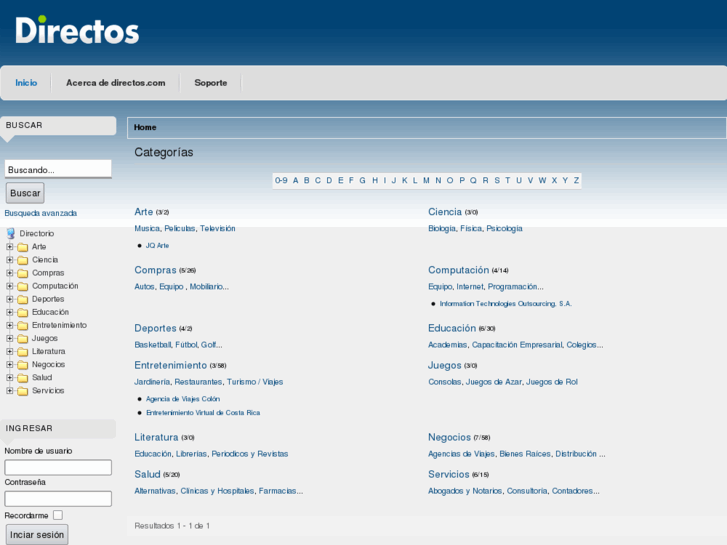Click the Educación folder icon in tree
The height and width of the screenshot is (545, 727).
pos(23,312)
